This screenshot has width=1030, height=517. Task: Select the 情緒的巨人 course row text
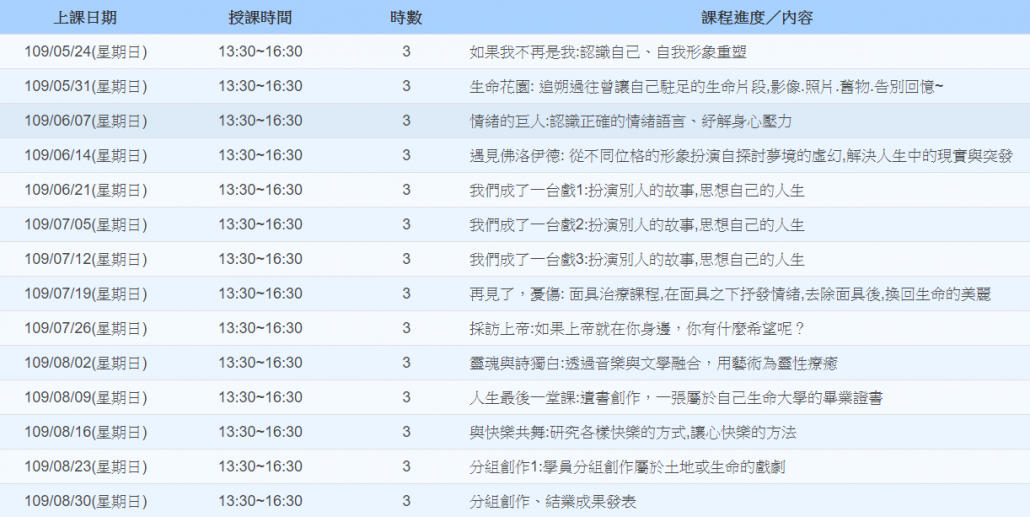(x=630, y=121)
